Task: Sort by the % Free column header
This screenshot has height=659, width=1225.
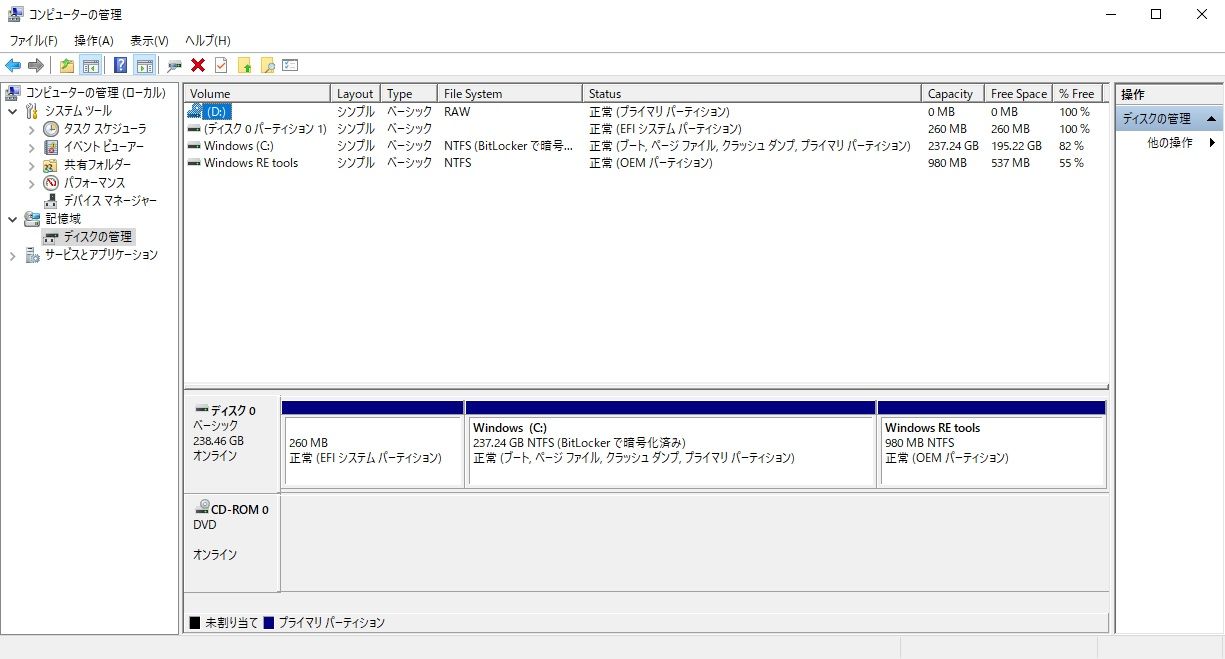Action: pyautogui.click(x=1077, y=93)
